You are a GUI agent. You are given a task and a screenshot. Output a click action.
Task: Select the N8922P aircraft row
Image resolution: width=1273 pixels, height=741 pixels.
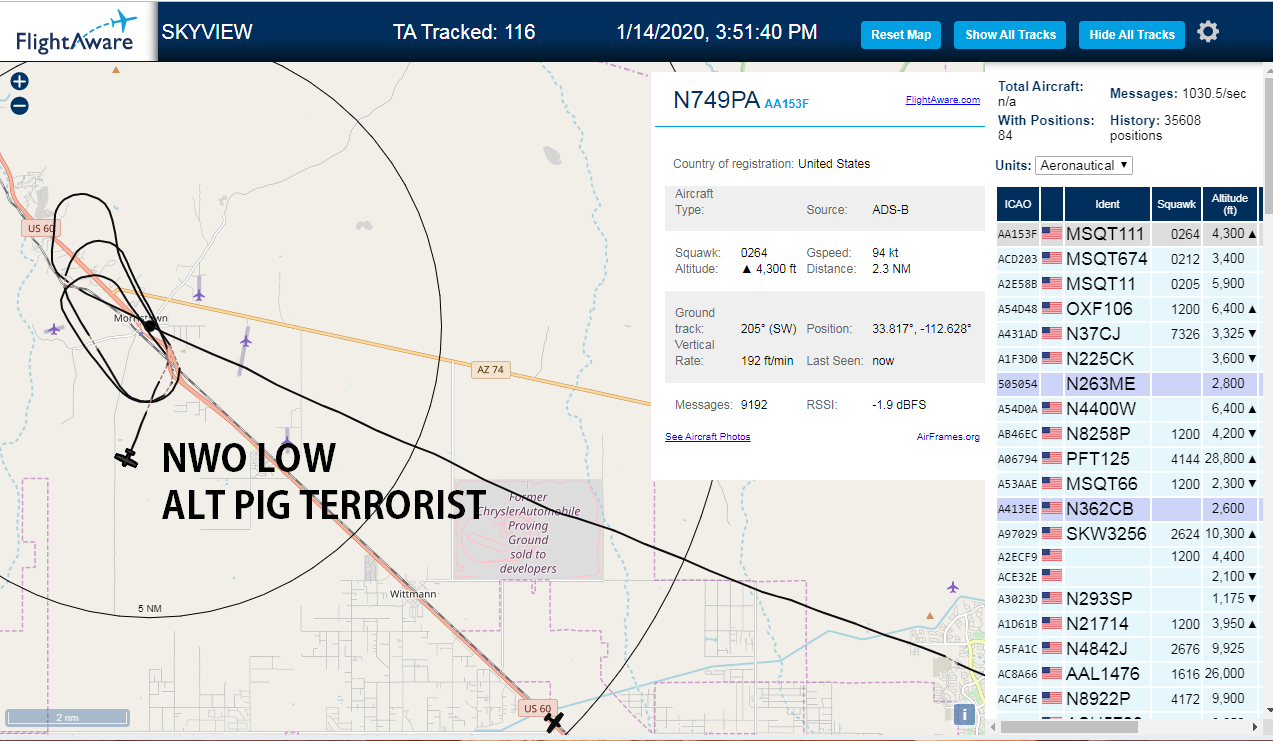pyautogui.click(x=1128, y=699)
